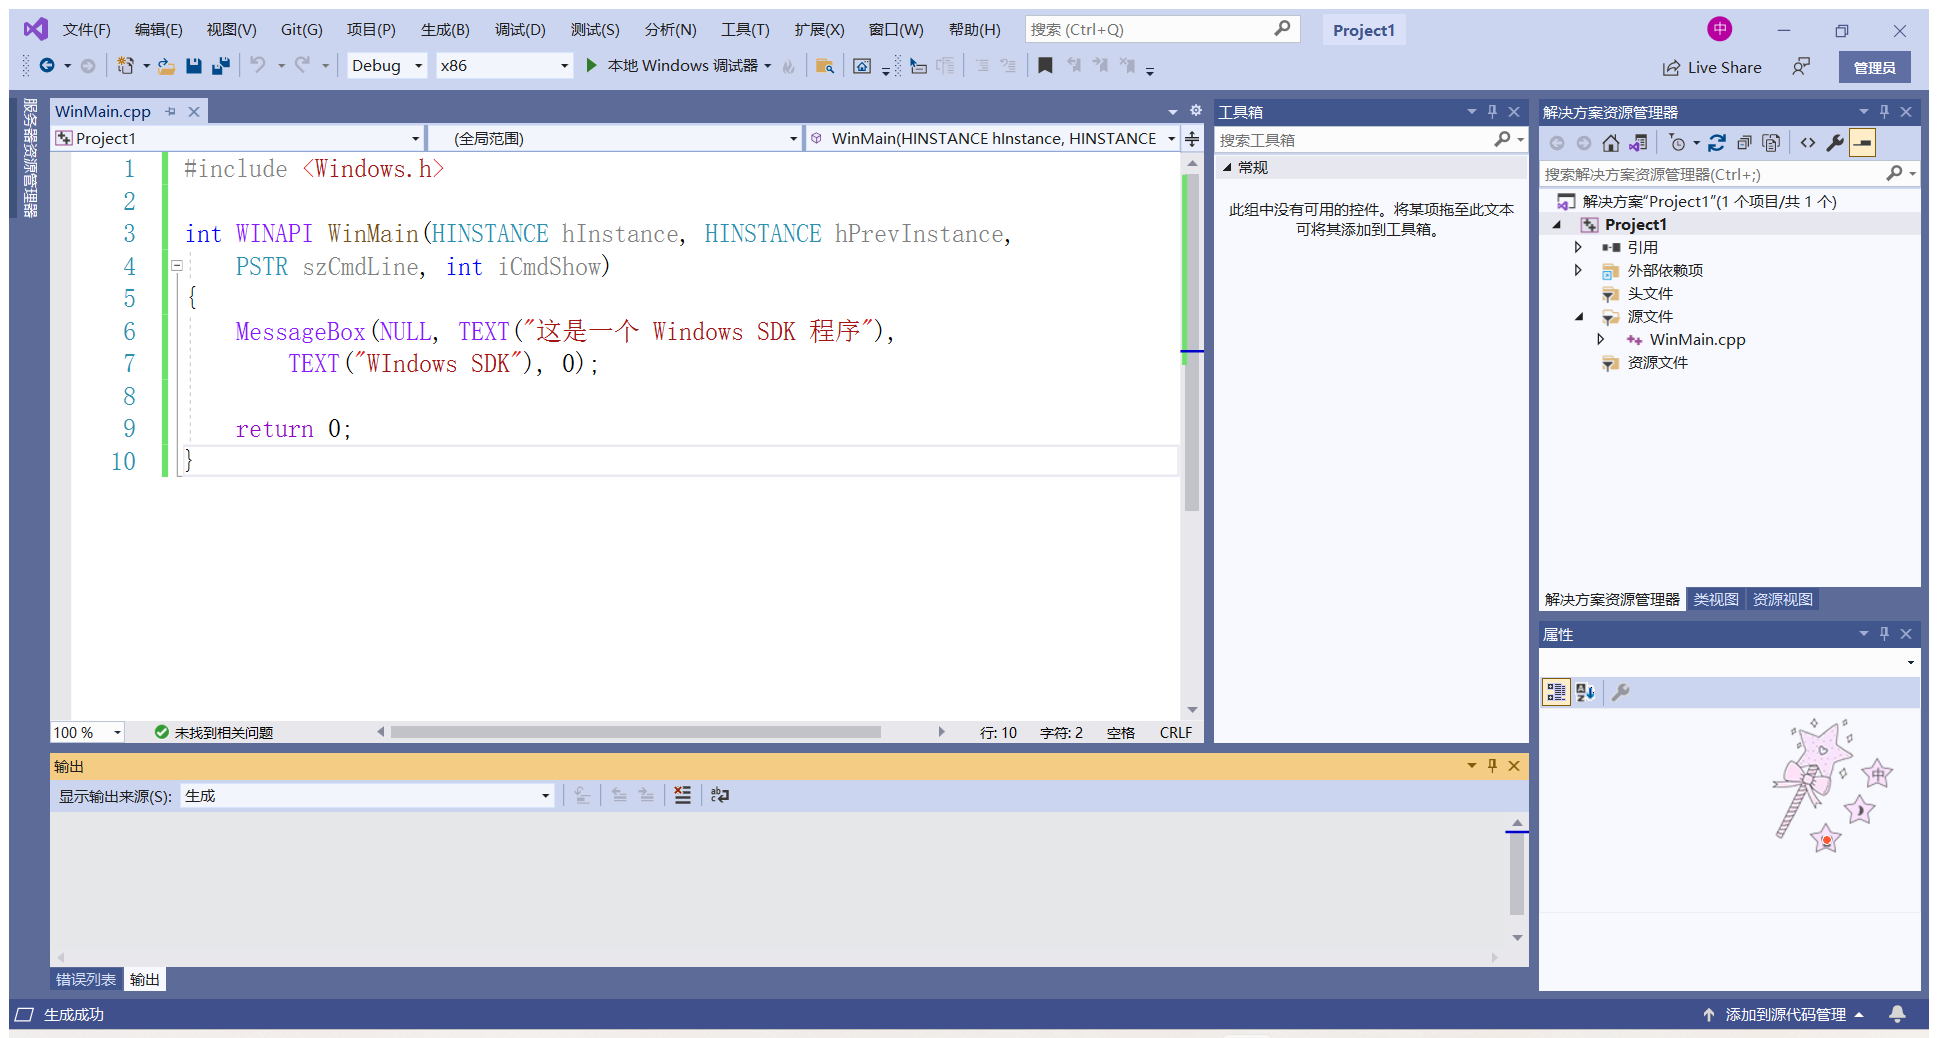Collapse all nodes in Solution Explorer
Viewport: 1938px width, 1038px height.
(x=1744, y=143)
